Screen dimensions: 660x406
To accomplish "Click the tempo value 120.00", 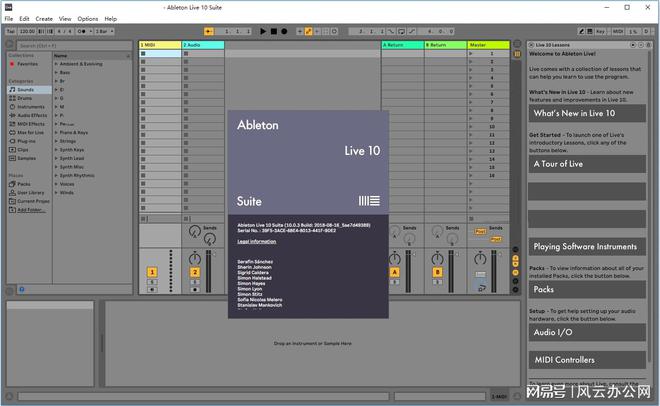I will point(27,31).
